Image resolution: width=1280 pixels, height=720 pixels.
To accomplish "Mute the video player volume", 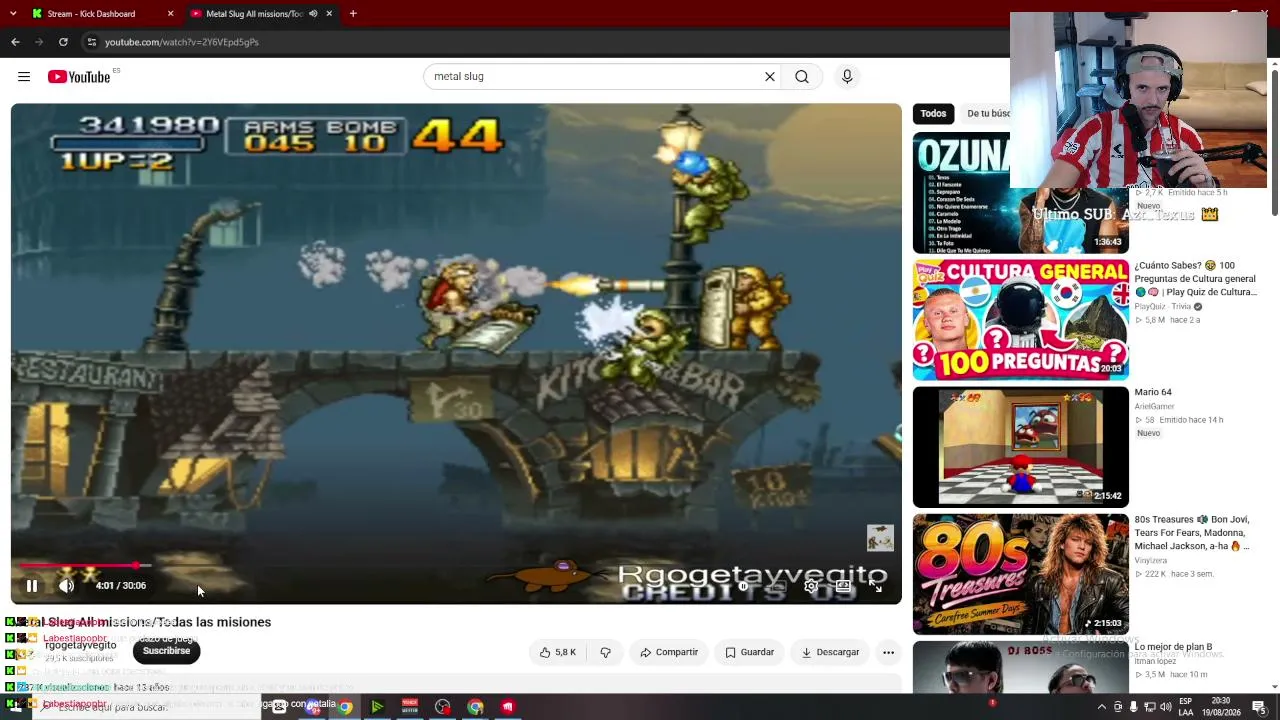I will [x=66, y=586].
